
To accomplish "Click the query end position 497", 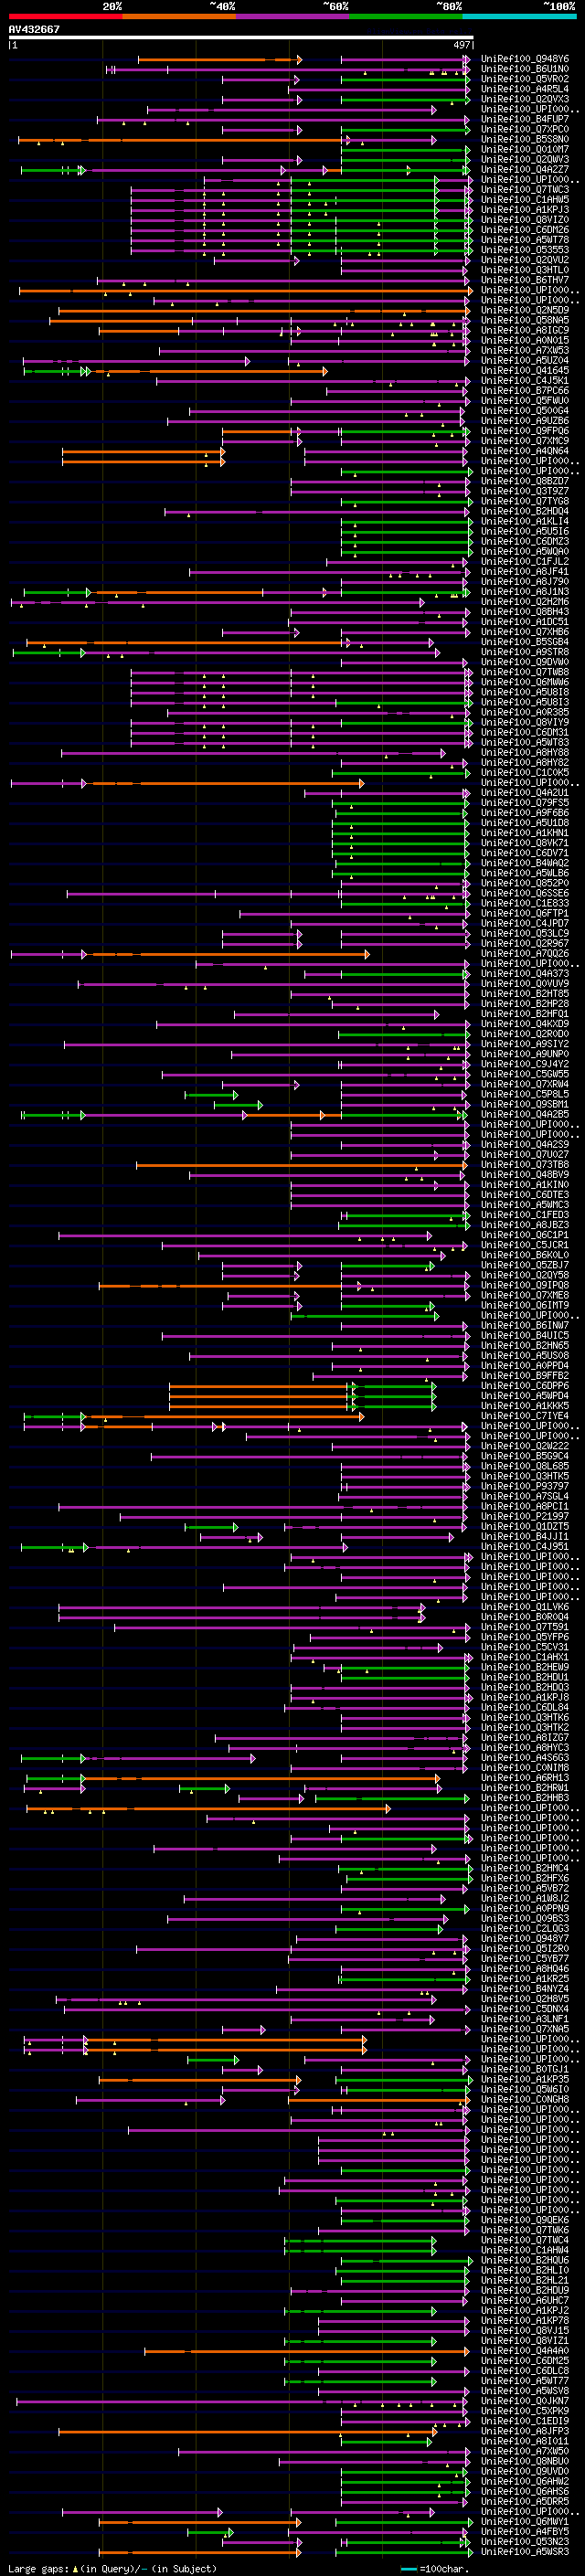I will pyautogui.click(x=462, y=45).
